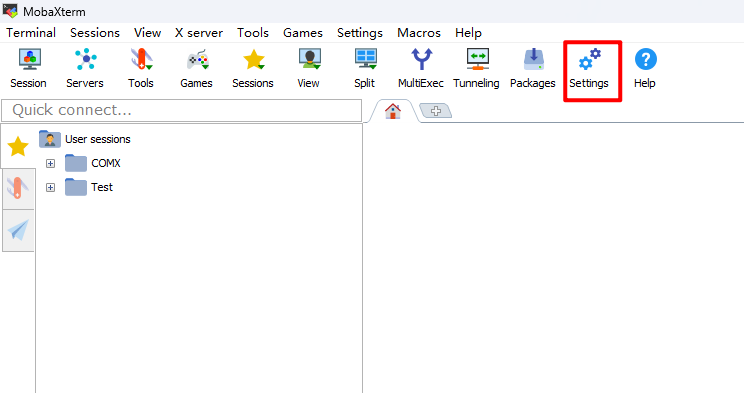Open the Games toolbar icon
The image size is (744, 393).
click(x=196, y=69)
